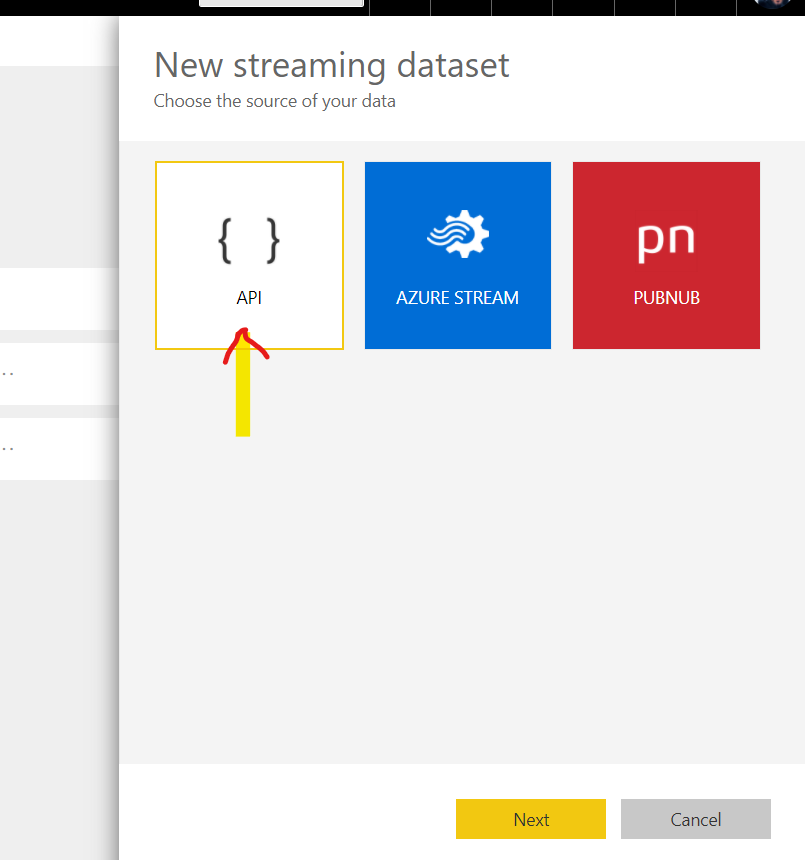Image resolution: width=805 pixels, height=860 pixels.
Task: Click the rightmost dark navigation tab at top
Action: (x=705, y=7)
